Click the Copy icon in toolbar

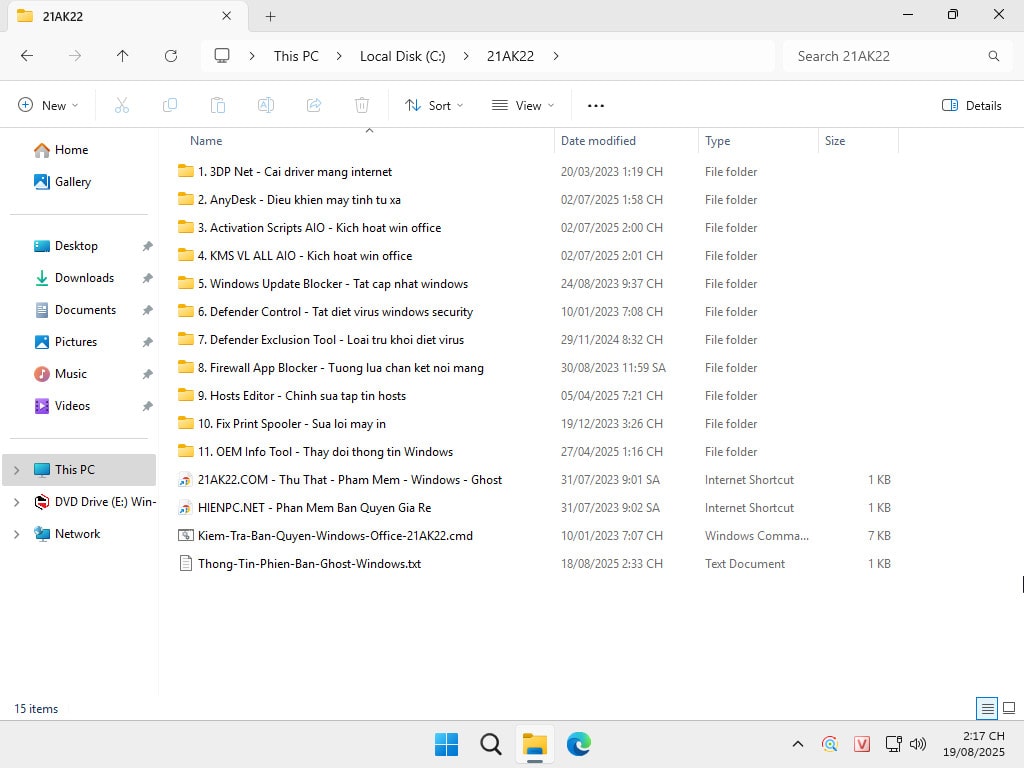(170, 105)
